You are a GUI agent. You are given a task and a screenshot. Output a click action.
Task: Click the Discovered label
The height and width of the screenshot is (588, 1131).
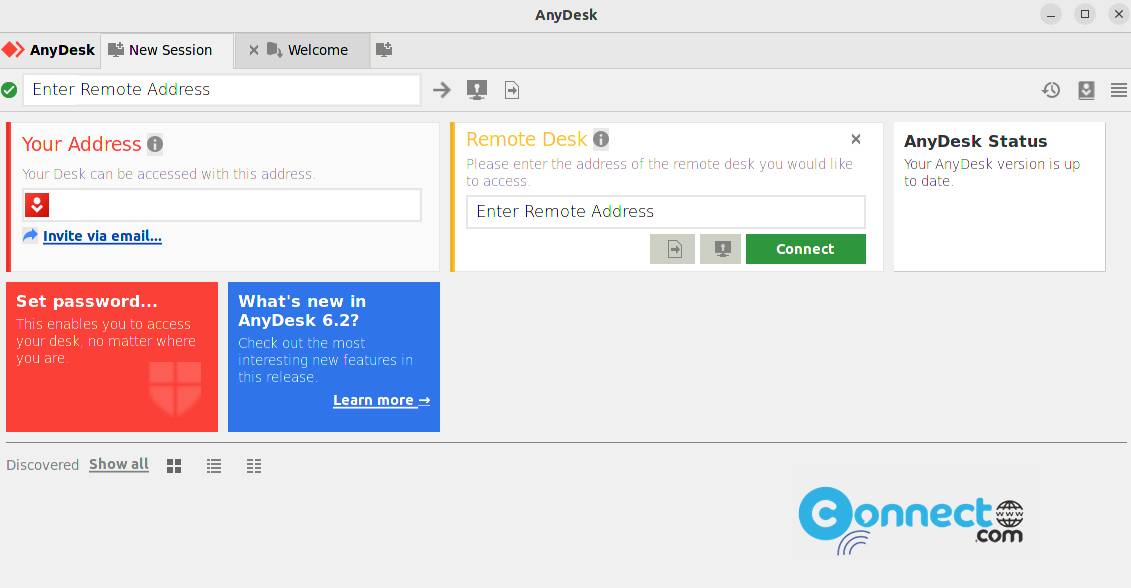43,465
